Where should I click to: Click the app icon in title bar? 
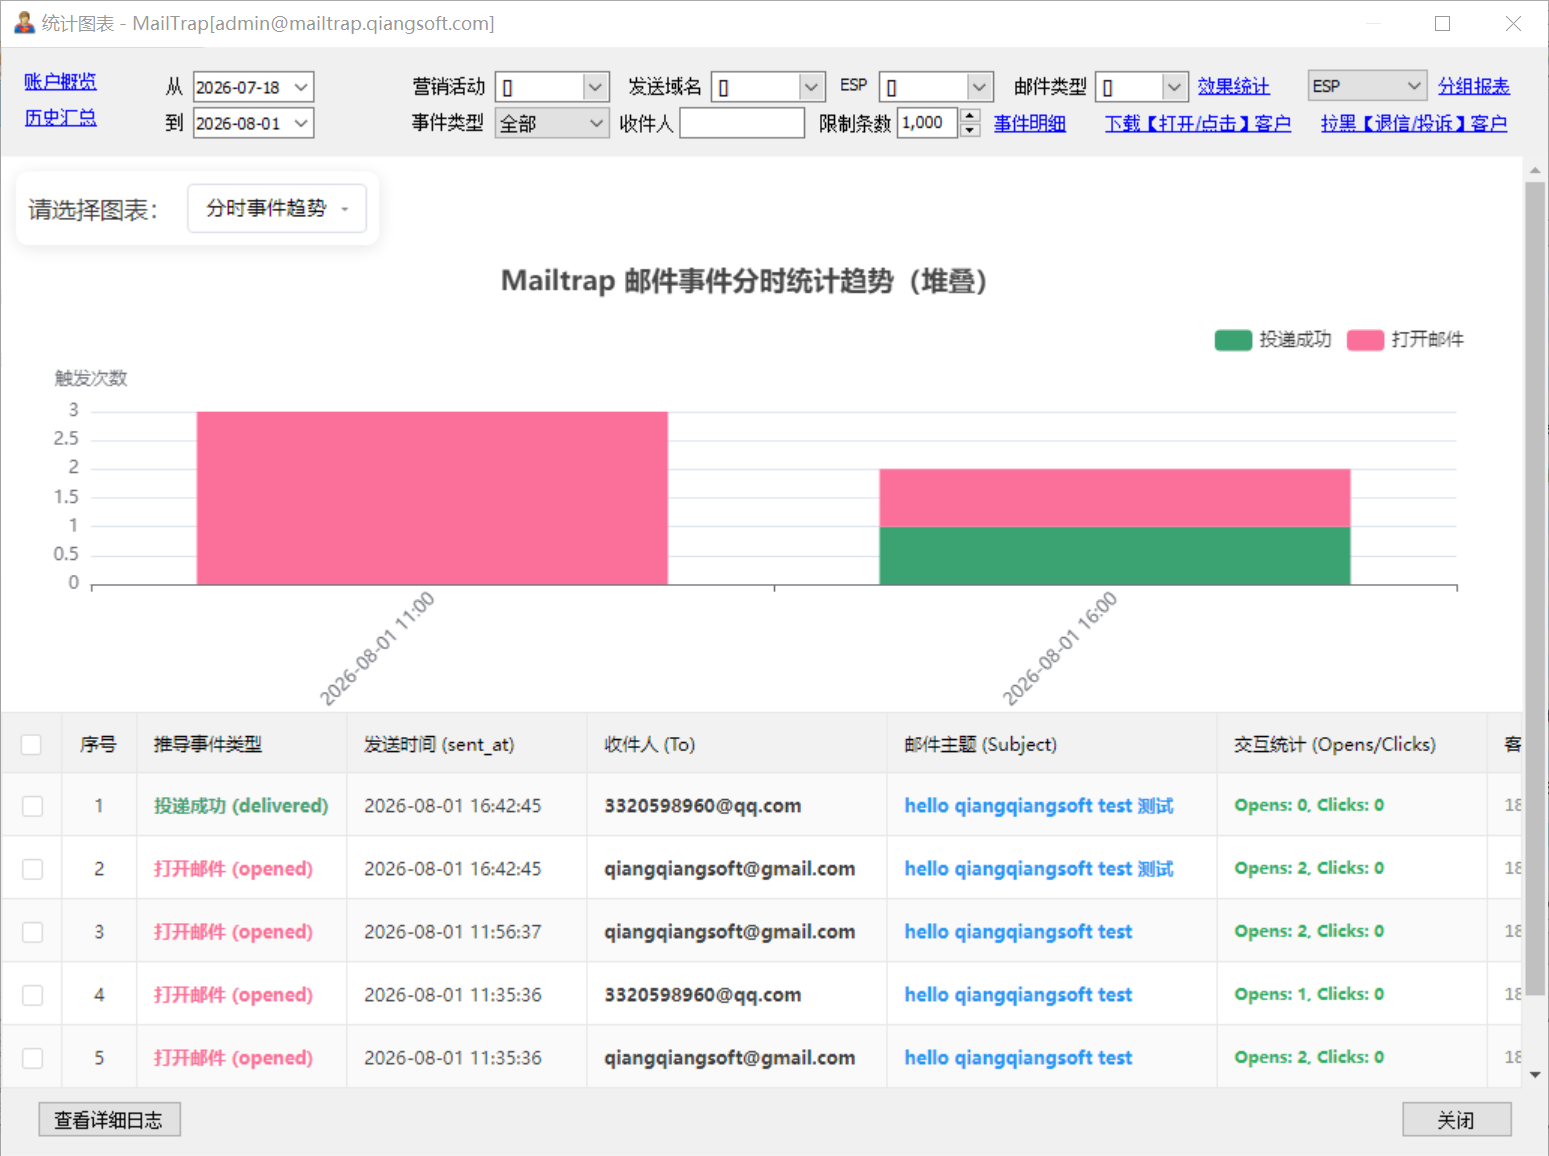coord(24,23)
